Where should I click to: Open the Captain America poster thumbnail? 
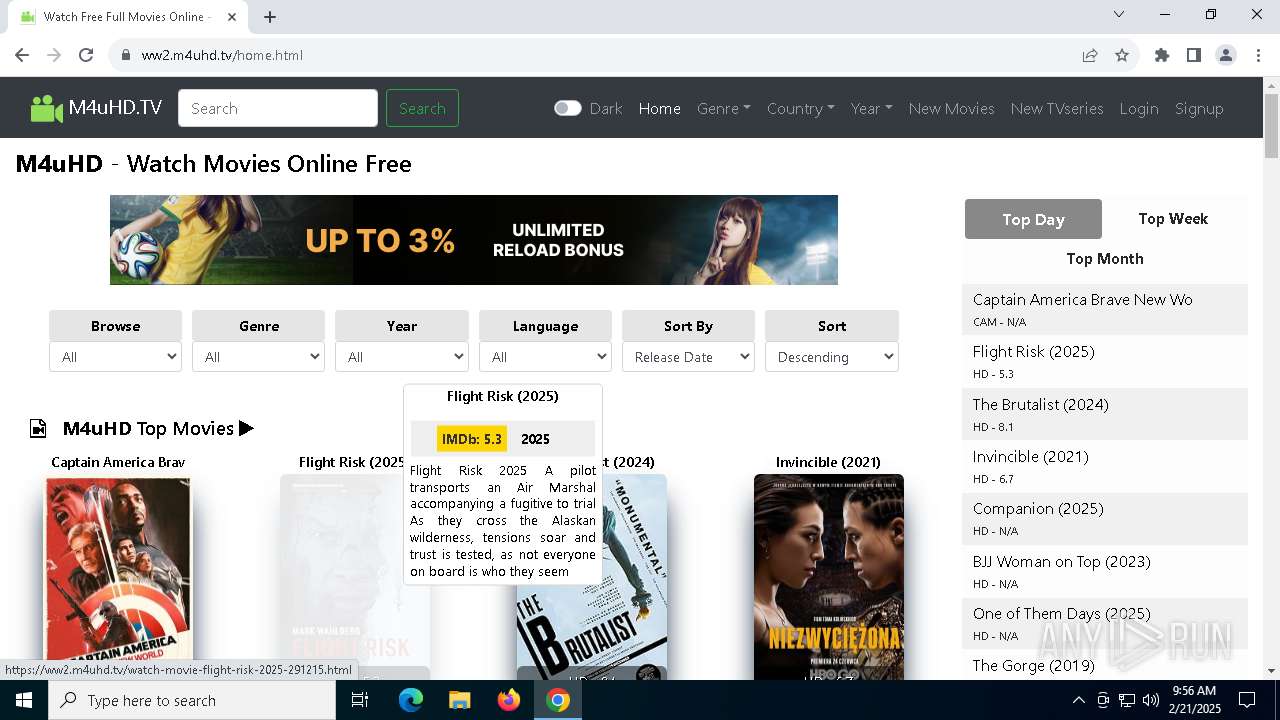118,578
